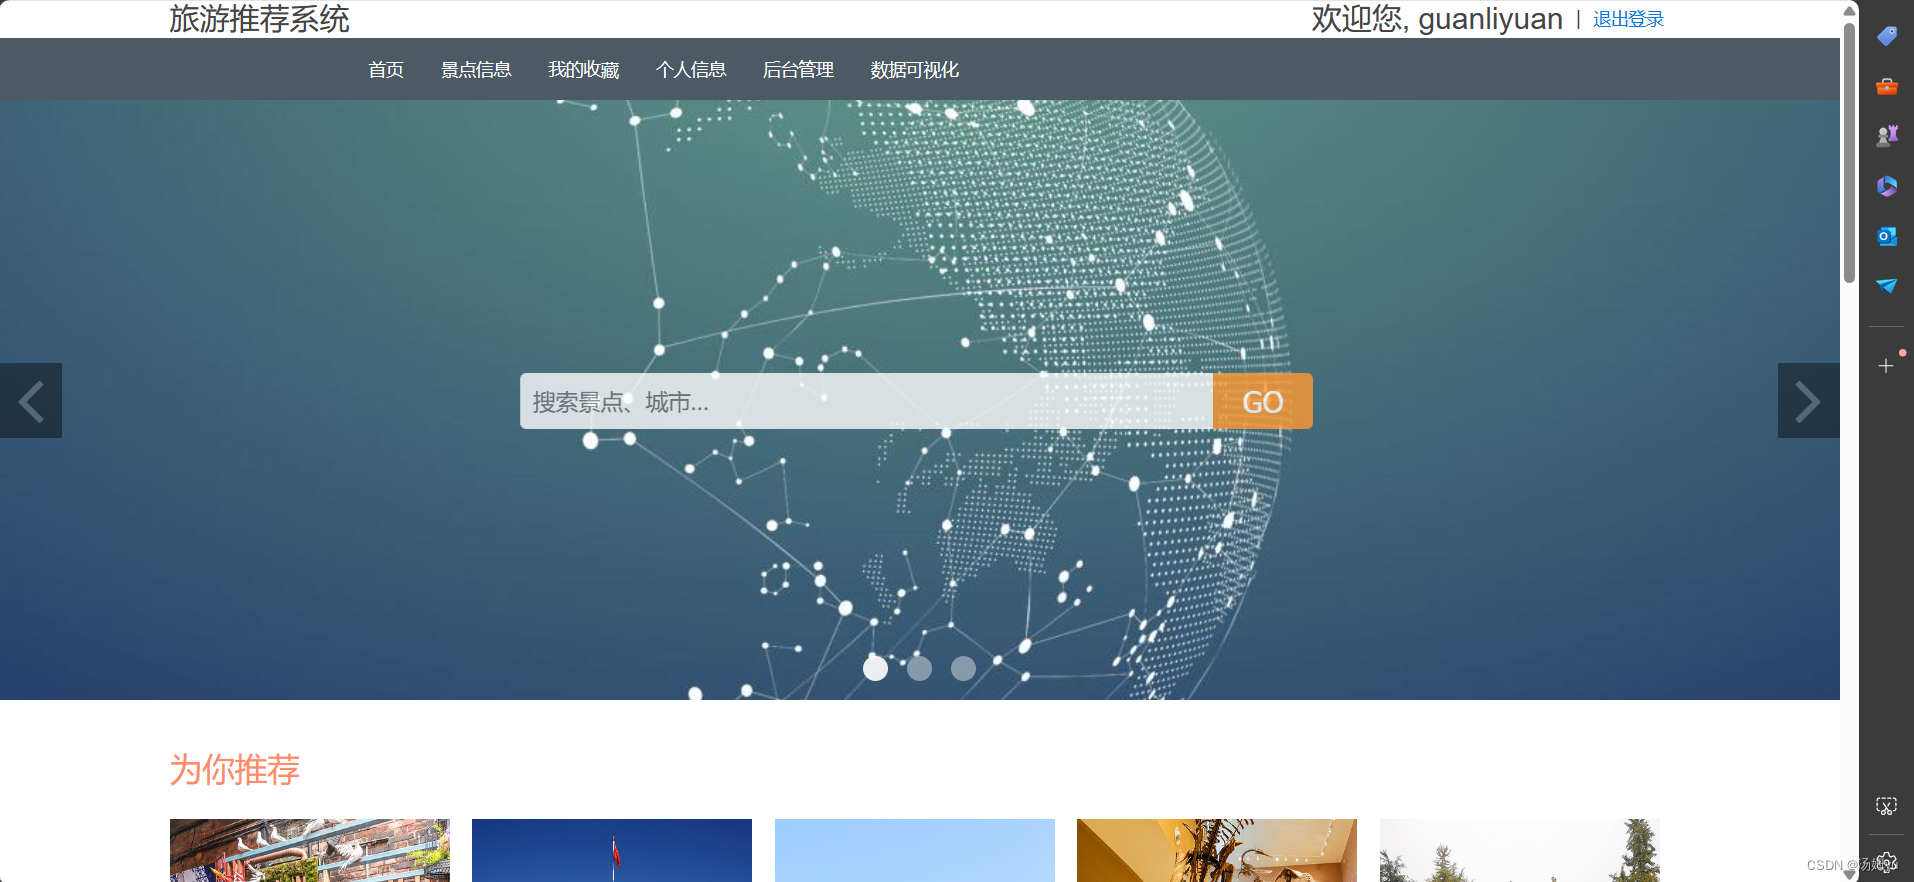The height and width of the screenshot is (882, 1914).
Task: Click the page vertical scrollbar thumb
Action: pyautogui.click(x=1850, y=152)
